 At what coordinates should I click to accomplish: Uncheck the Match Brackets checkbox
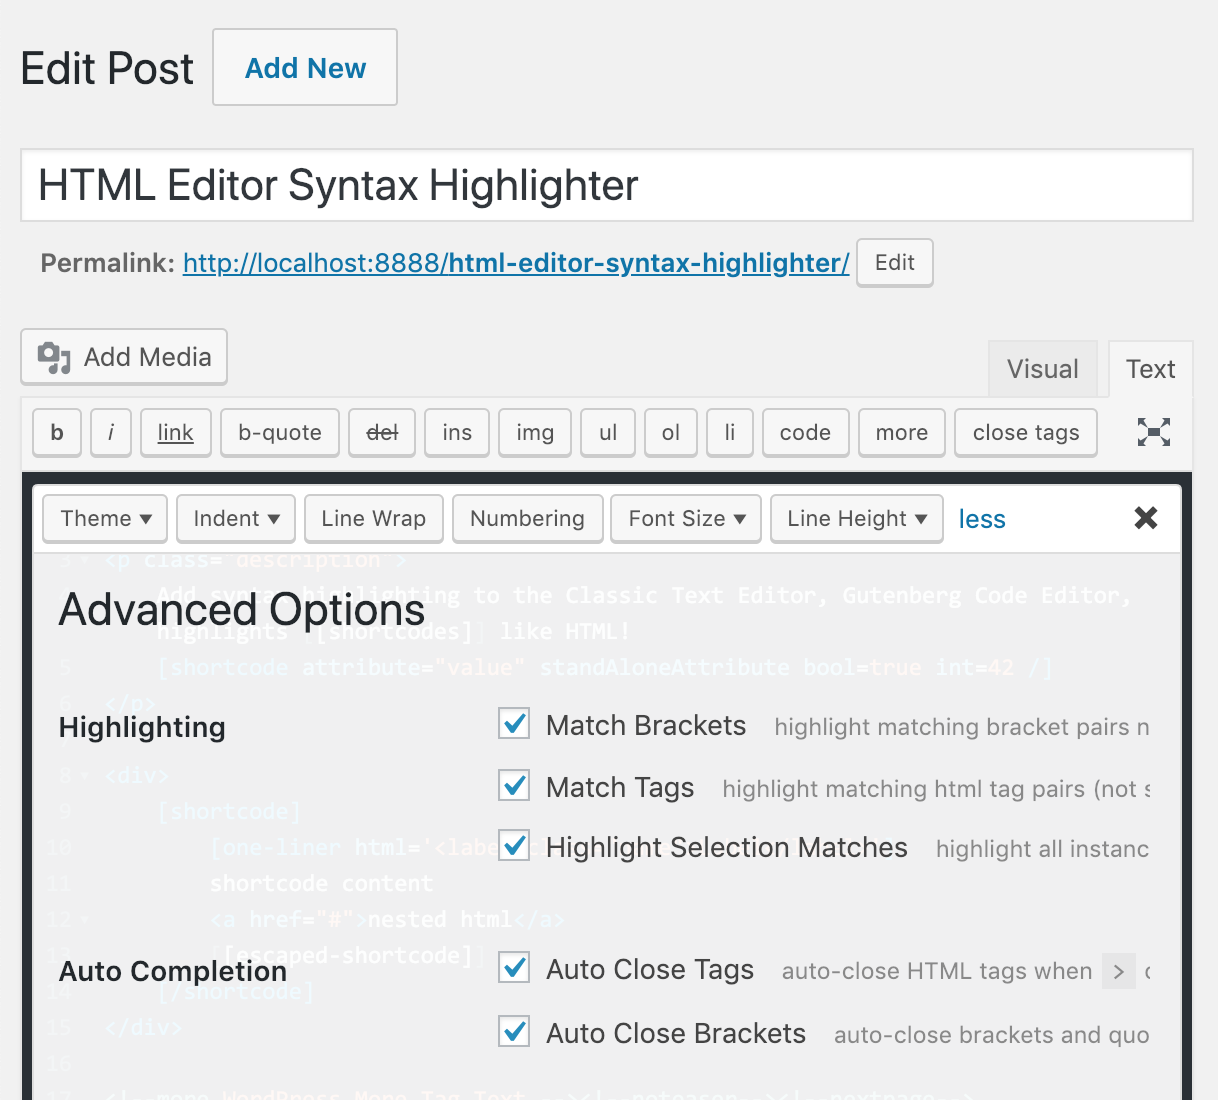coord(514,724)
